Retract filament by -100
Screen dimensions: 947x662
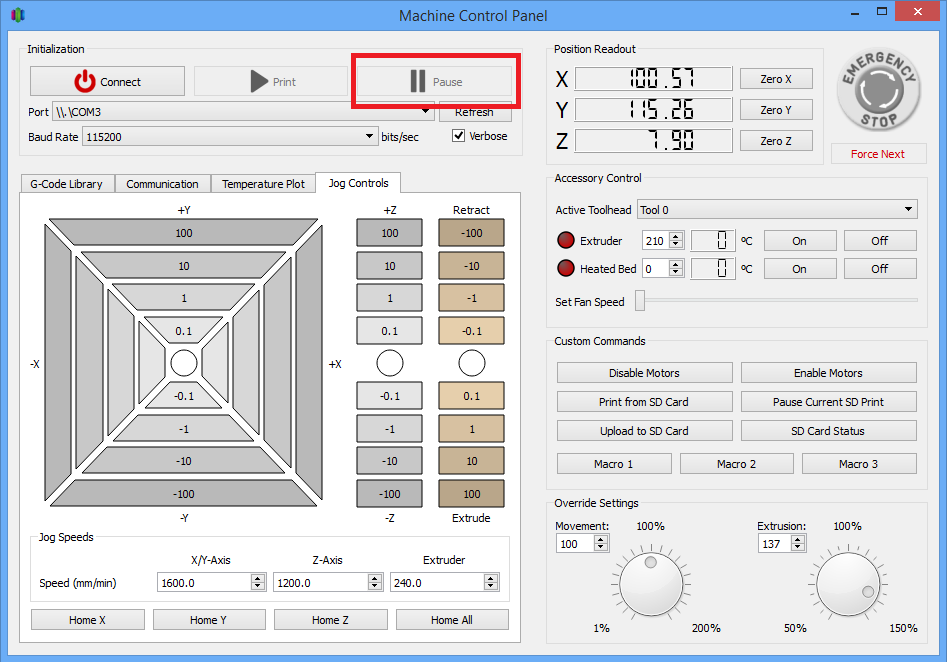471,233
